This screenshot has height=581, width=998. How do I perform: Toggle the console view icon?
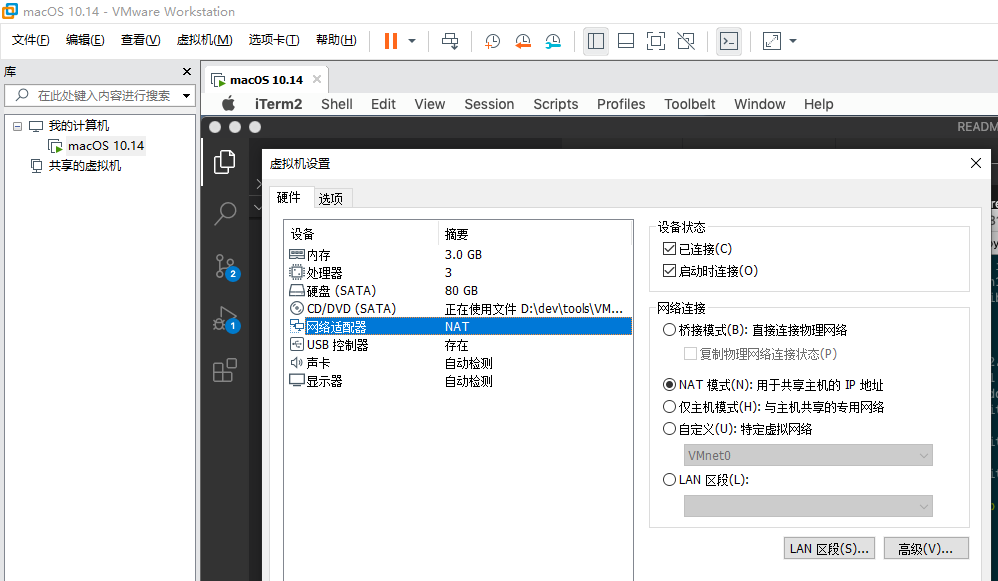[729, 41]
